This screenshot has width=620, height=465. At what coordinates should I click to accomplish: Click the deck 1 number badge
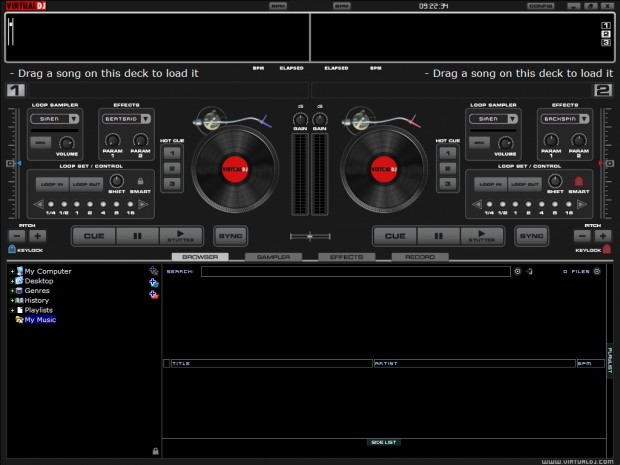coord(16,90)
